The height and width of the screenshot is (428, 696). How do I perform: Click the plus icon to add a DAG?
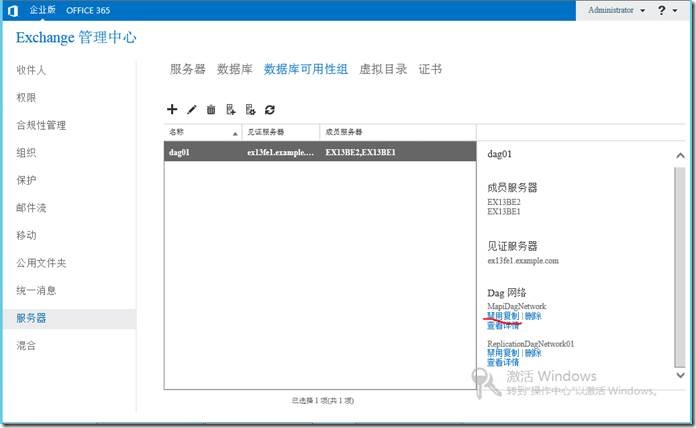pyautogui.click(x=172, y=109)
